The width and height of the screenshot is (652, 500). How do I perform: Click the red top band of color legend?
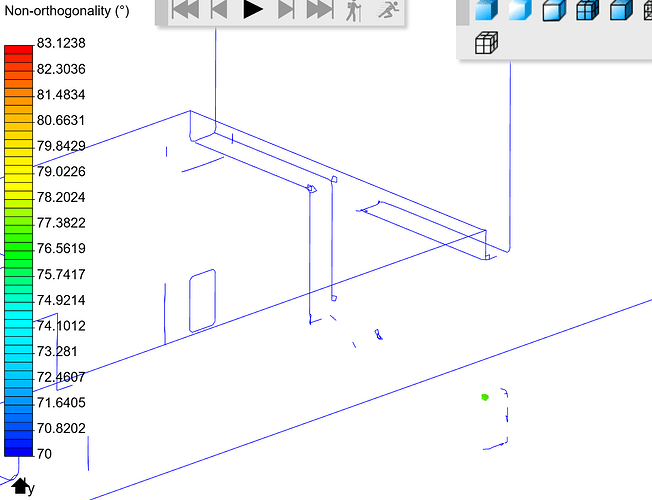[18, 50]
